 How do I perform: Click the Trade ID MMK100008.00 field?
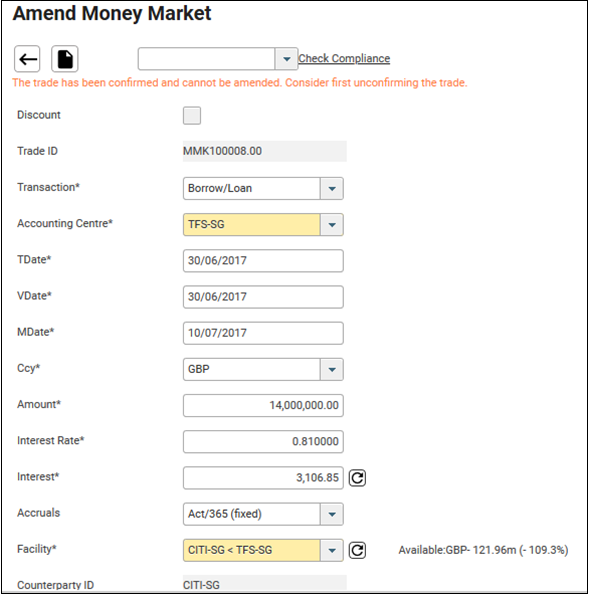click(x=265, y=151)
